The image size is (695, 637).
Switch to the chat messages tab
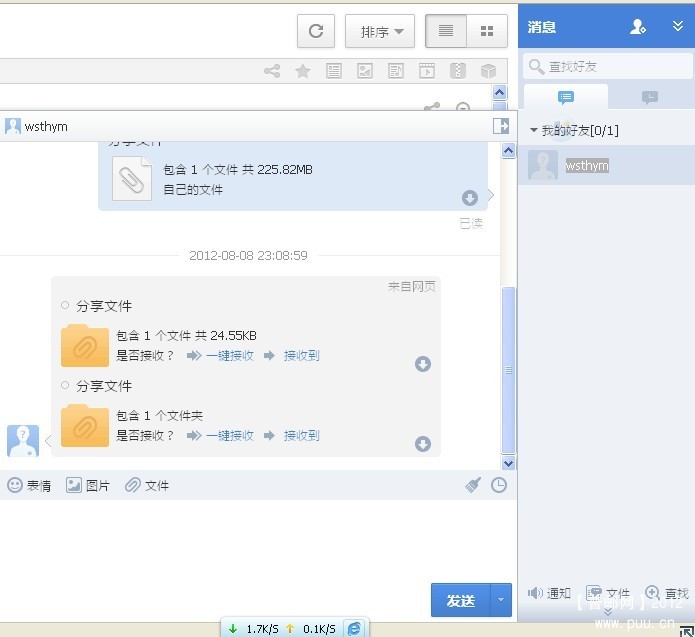click(x=566, y=97)
